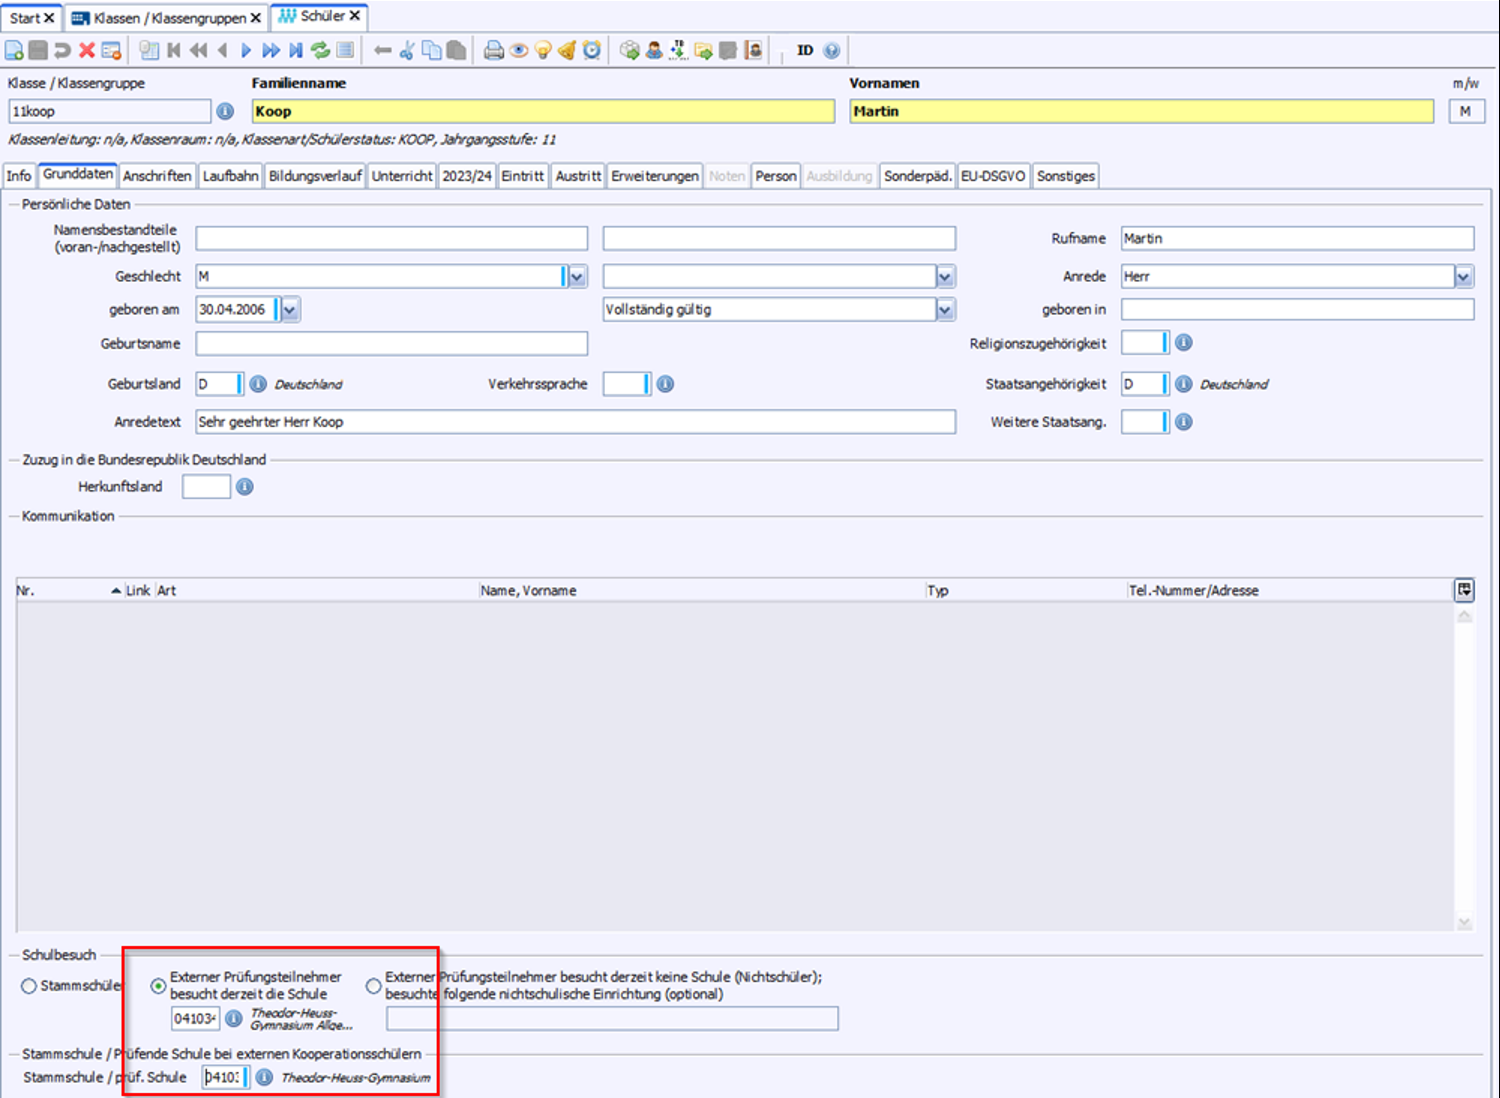Click the column chooser button in Kommunikation table
Screen dimensions: 1500x1098
(x=1463, y=590)
